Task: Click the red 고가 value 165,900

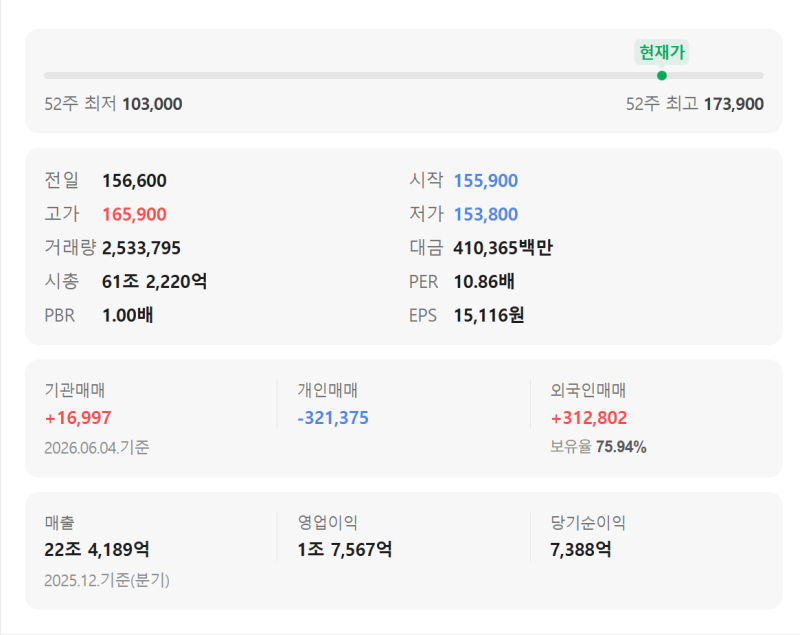Action: point(134,214)
